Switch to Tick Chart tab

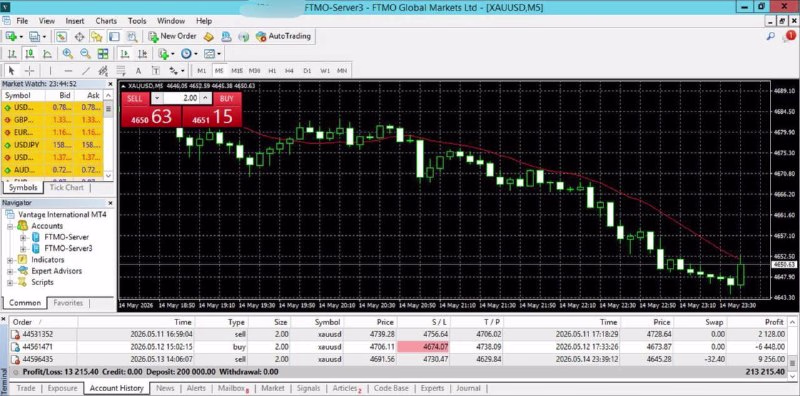pos(66,187)
